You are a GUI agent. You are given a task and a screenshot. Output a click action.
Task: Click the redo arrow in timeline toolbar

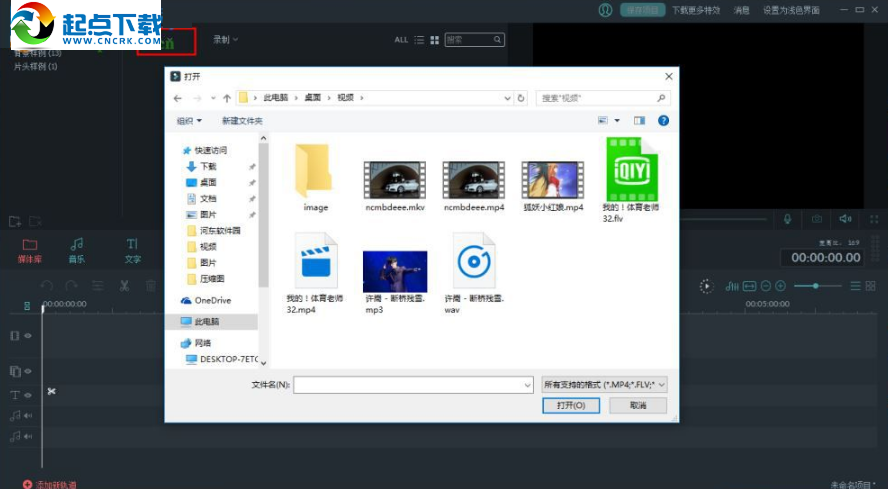(x=71, y=286)
